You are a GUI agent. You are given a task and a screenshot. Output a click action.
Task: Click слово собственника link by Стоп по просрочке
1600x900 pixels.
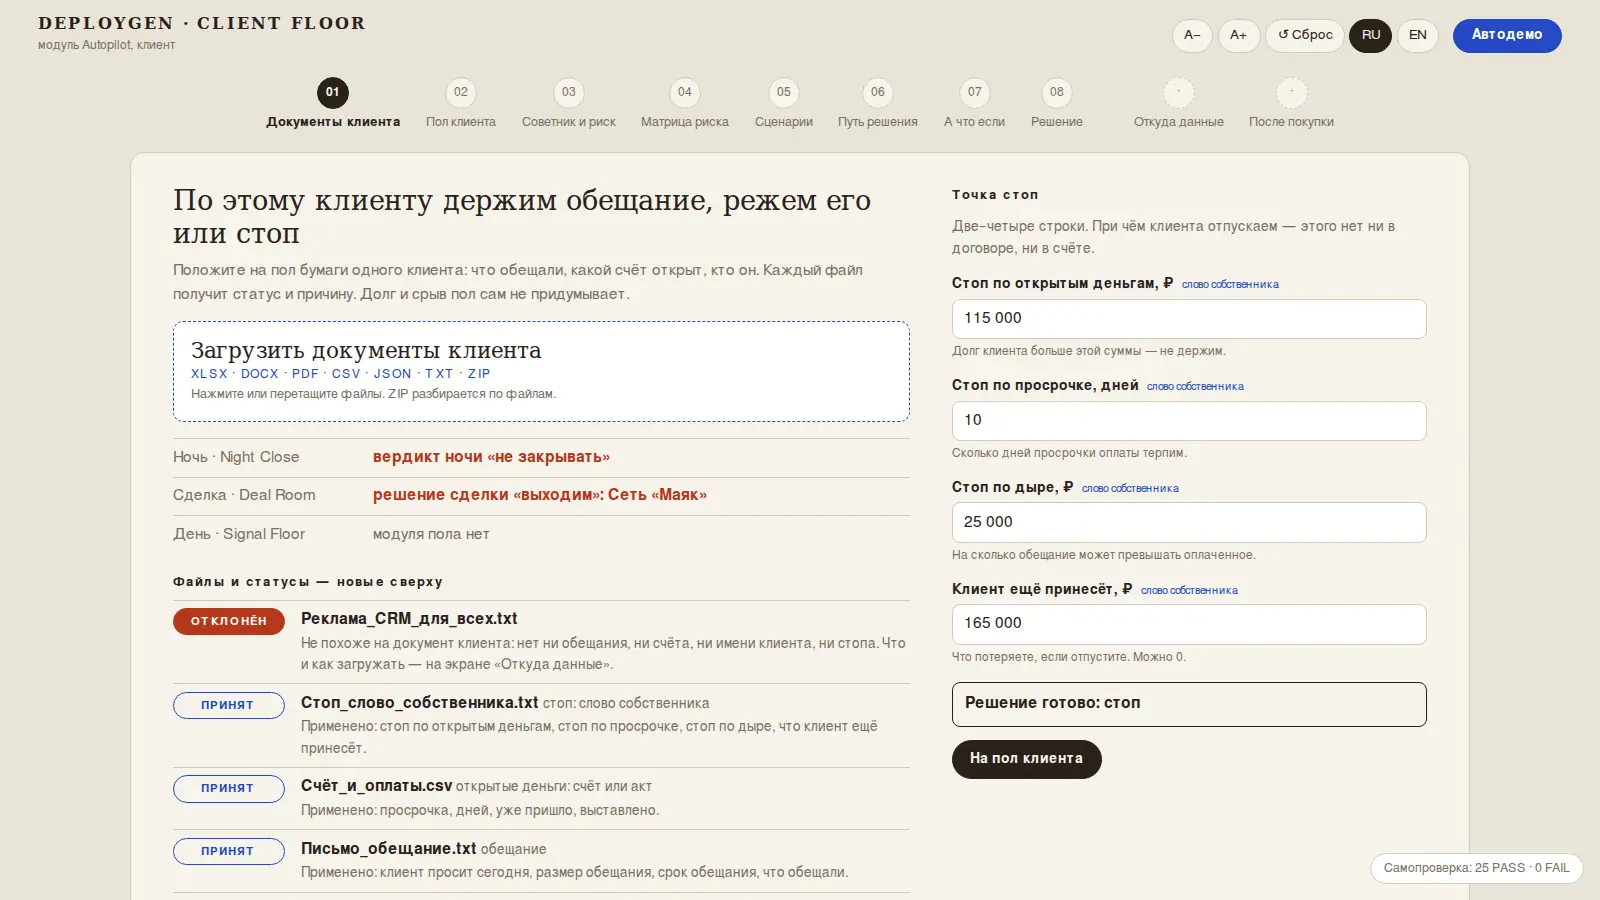point(1195,387)
